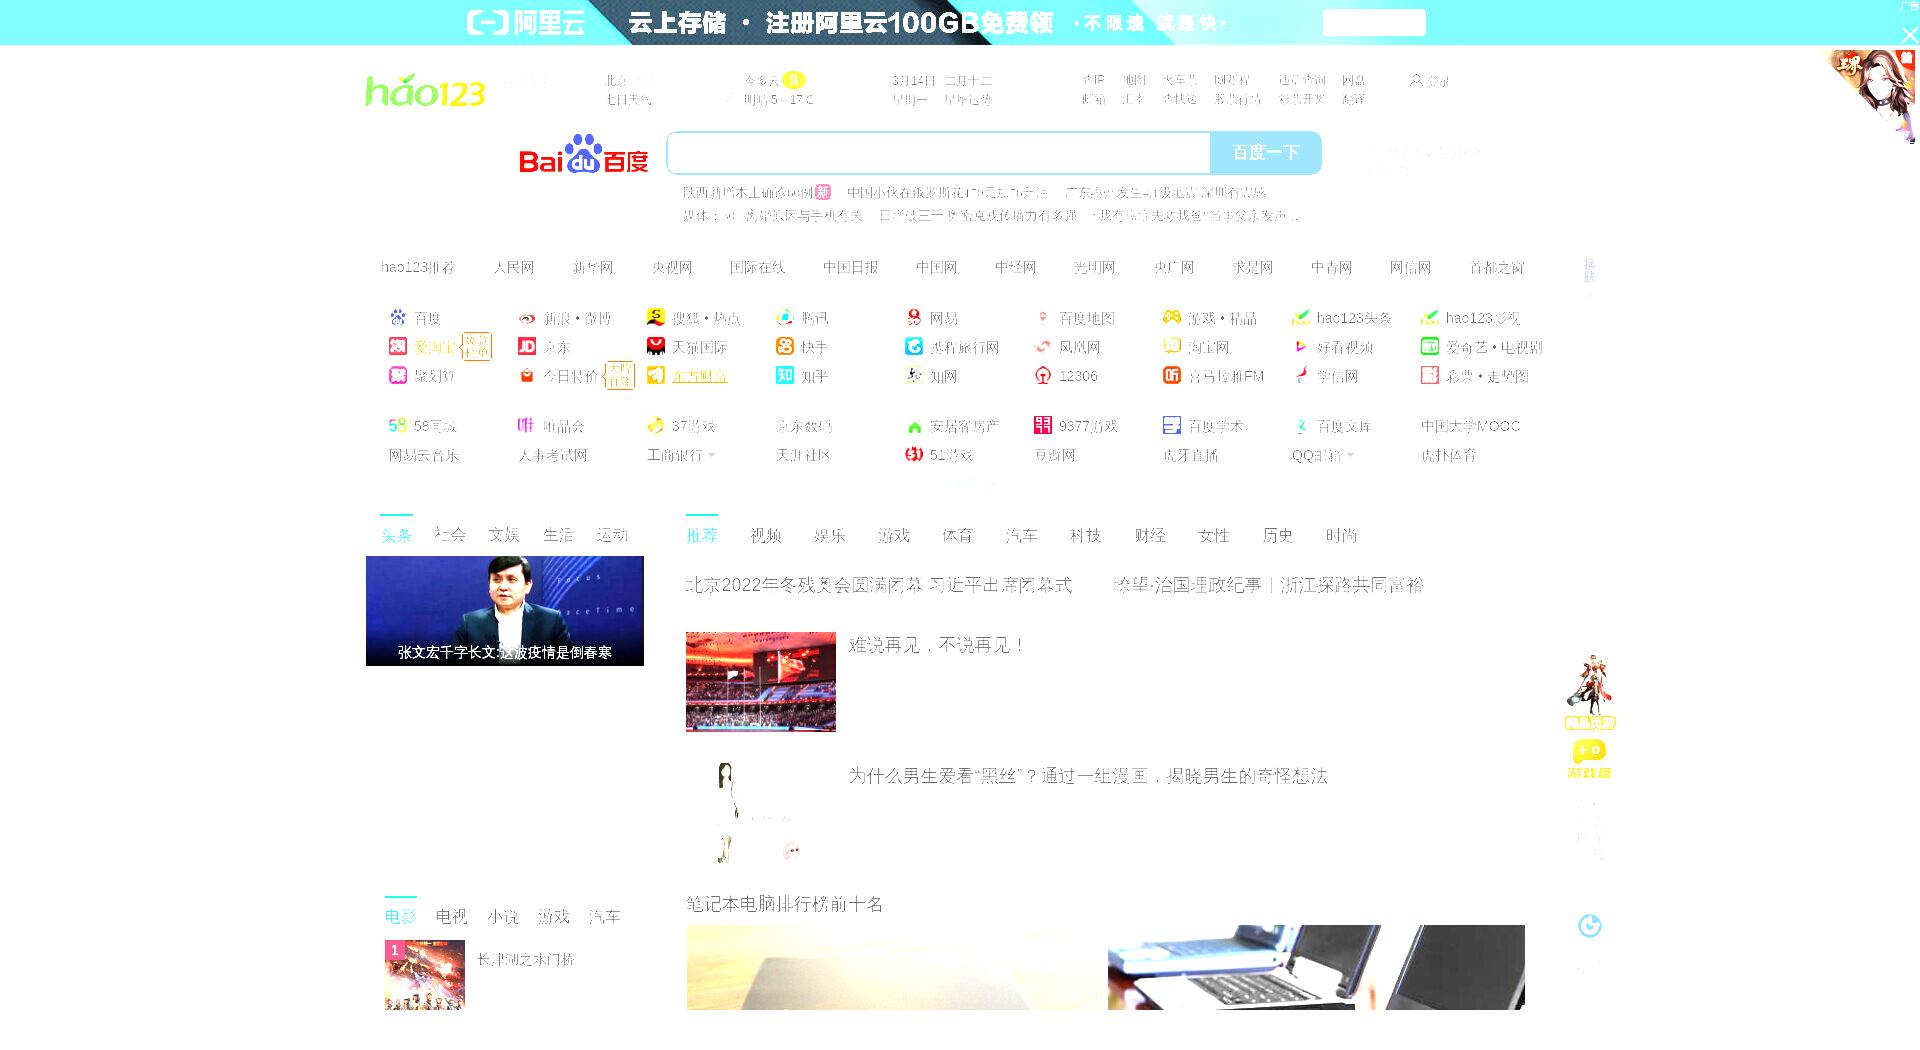Click the Ctrip icon beside 携程旅行网
Screen dimensions: 1920x1050
click(x=914, y=346)
